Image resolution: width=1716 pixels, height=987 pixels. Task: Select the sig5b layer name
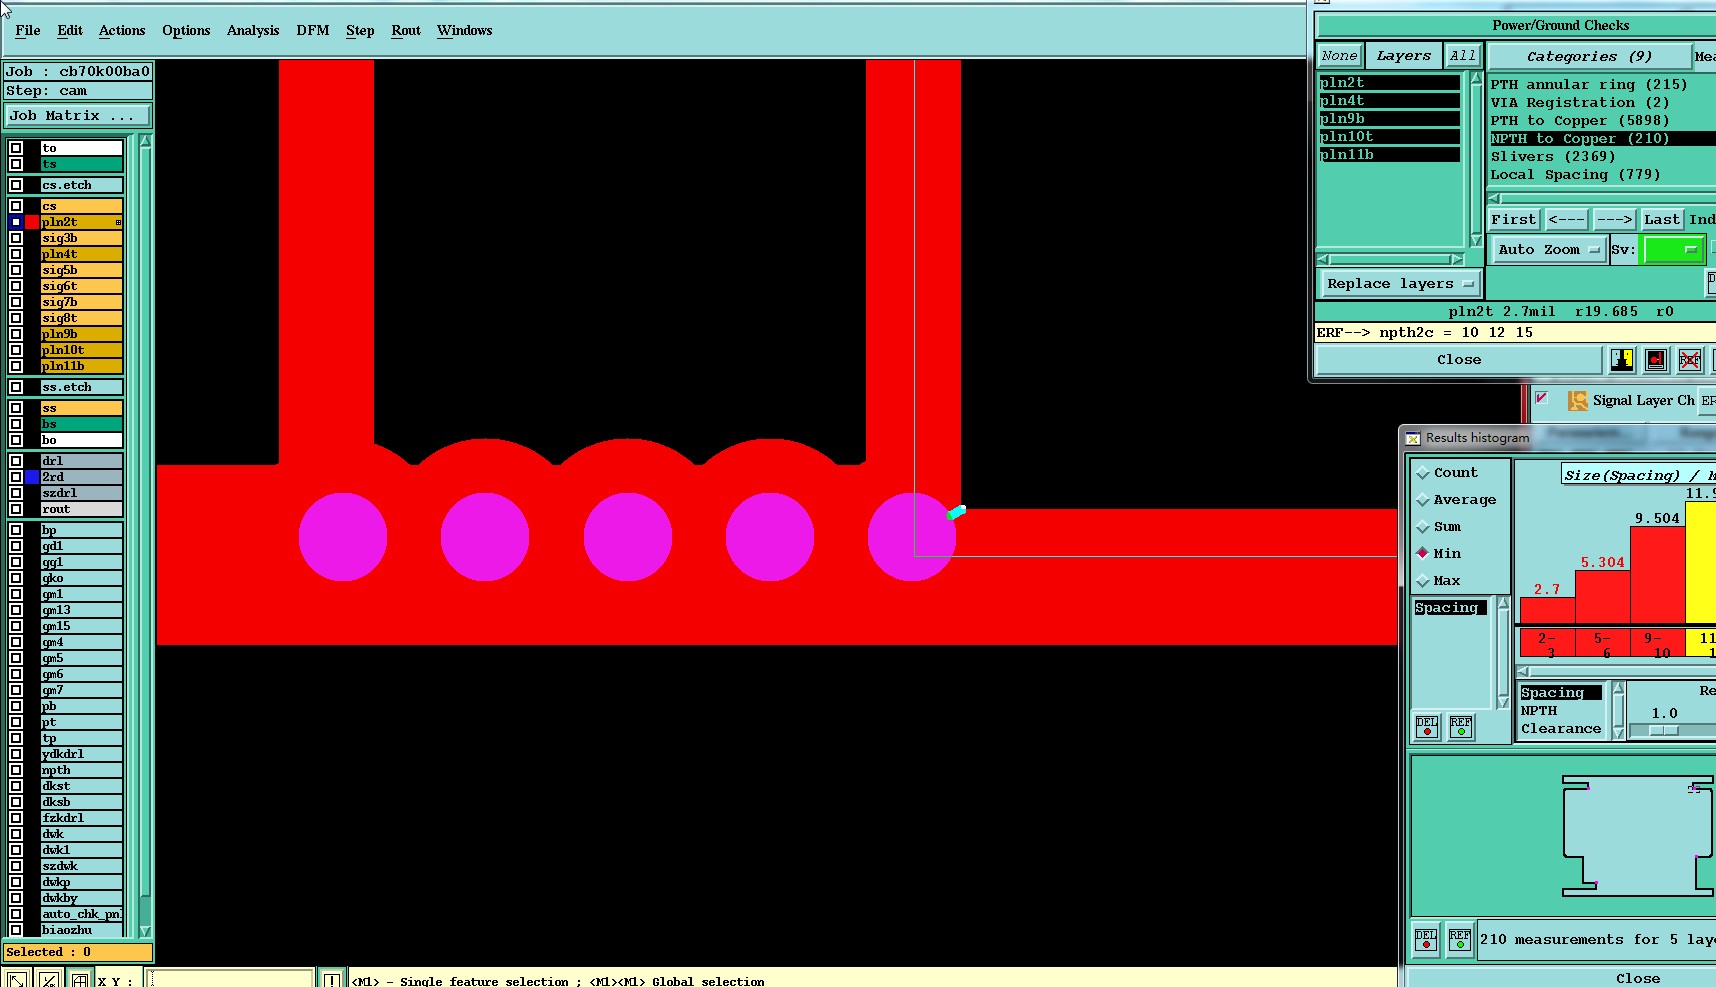tap(81, 270)
